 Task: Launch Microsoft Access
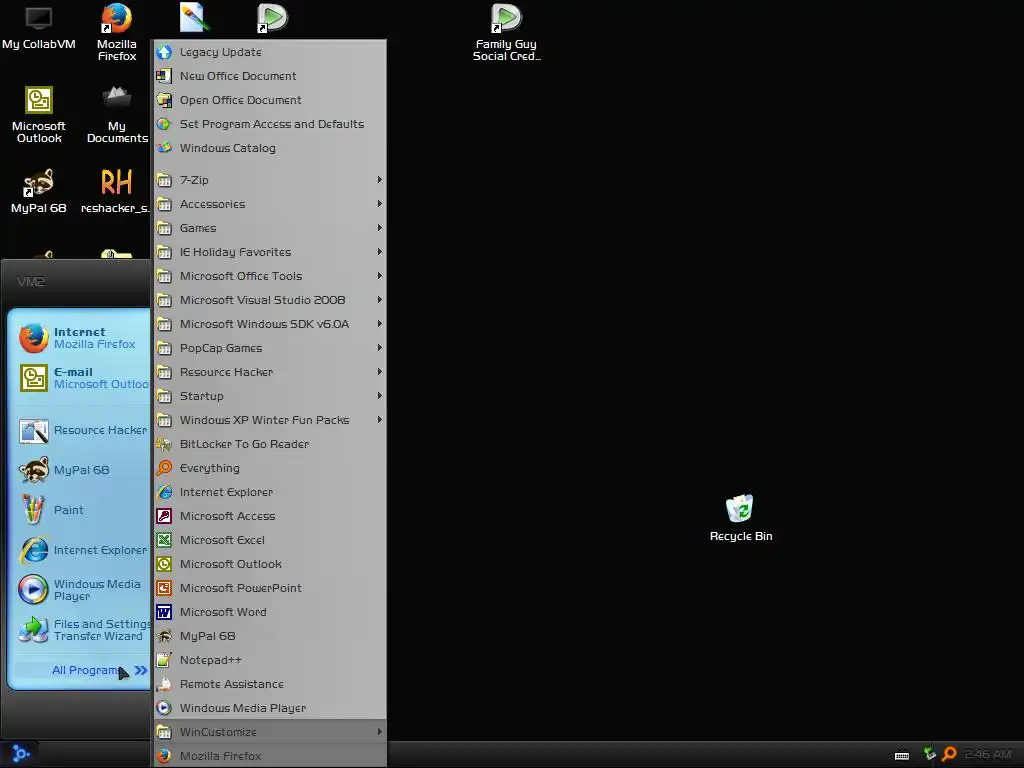[x=270, y=516]
